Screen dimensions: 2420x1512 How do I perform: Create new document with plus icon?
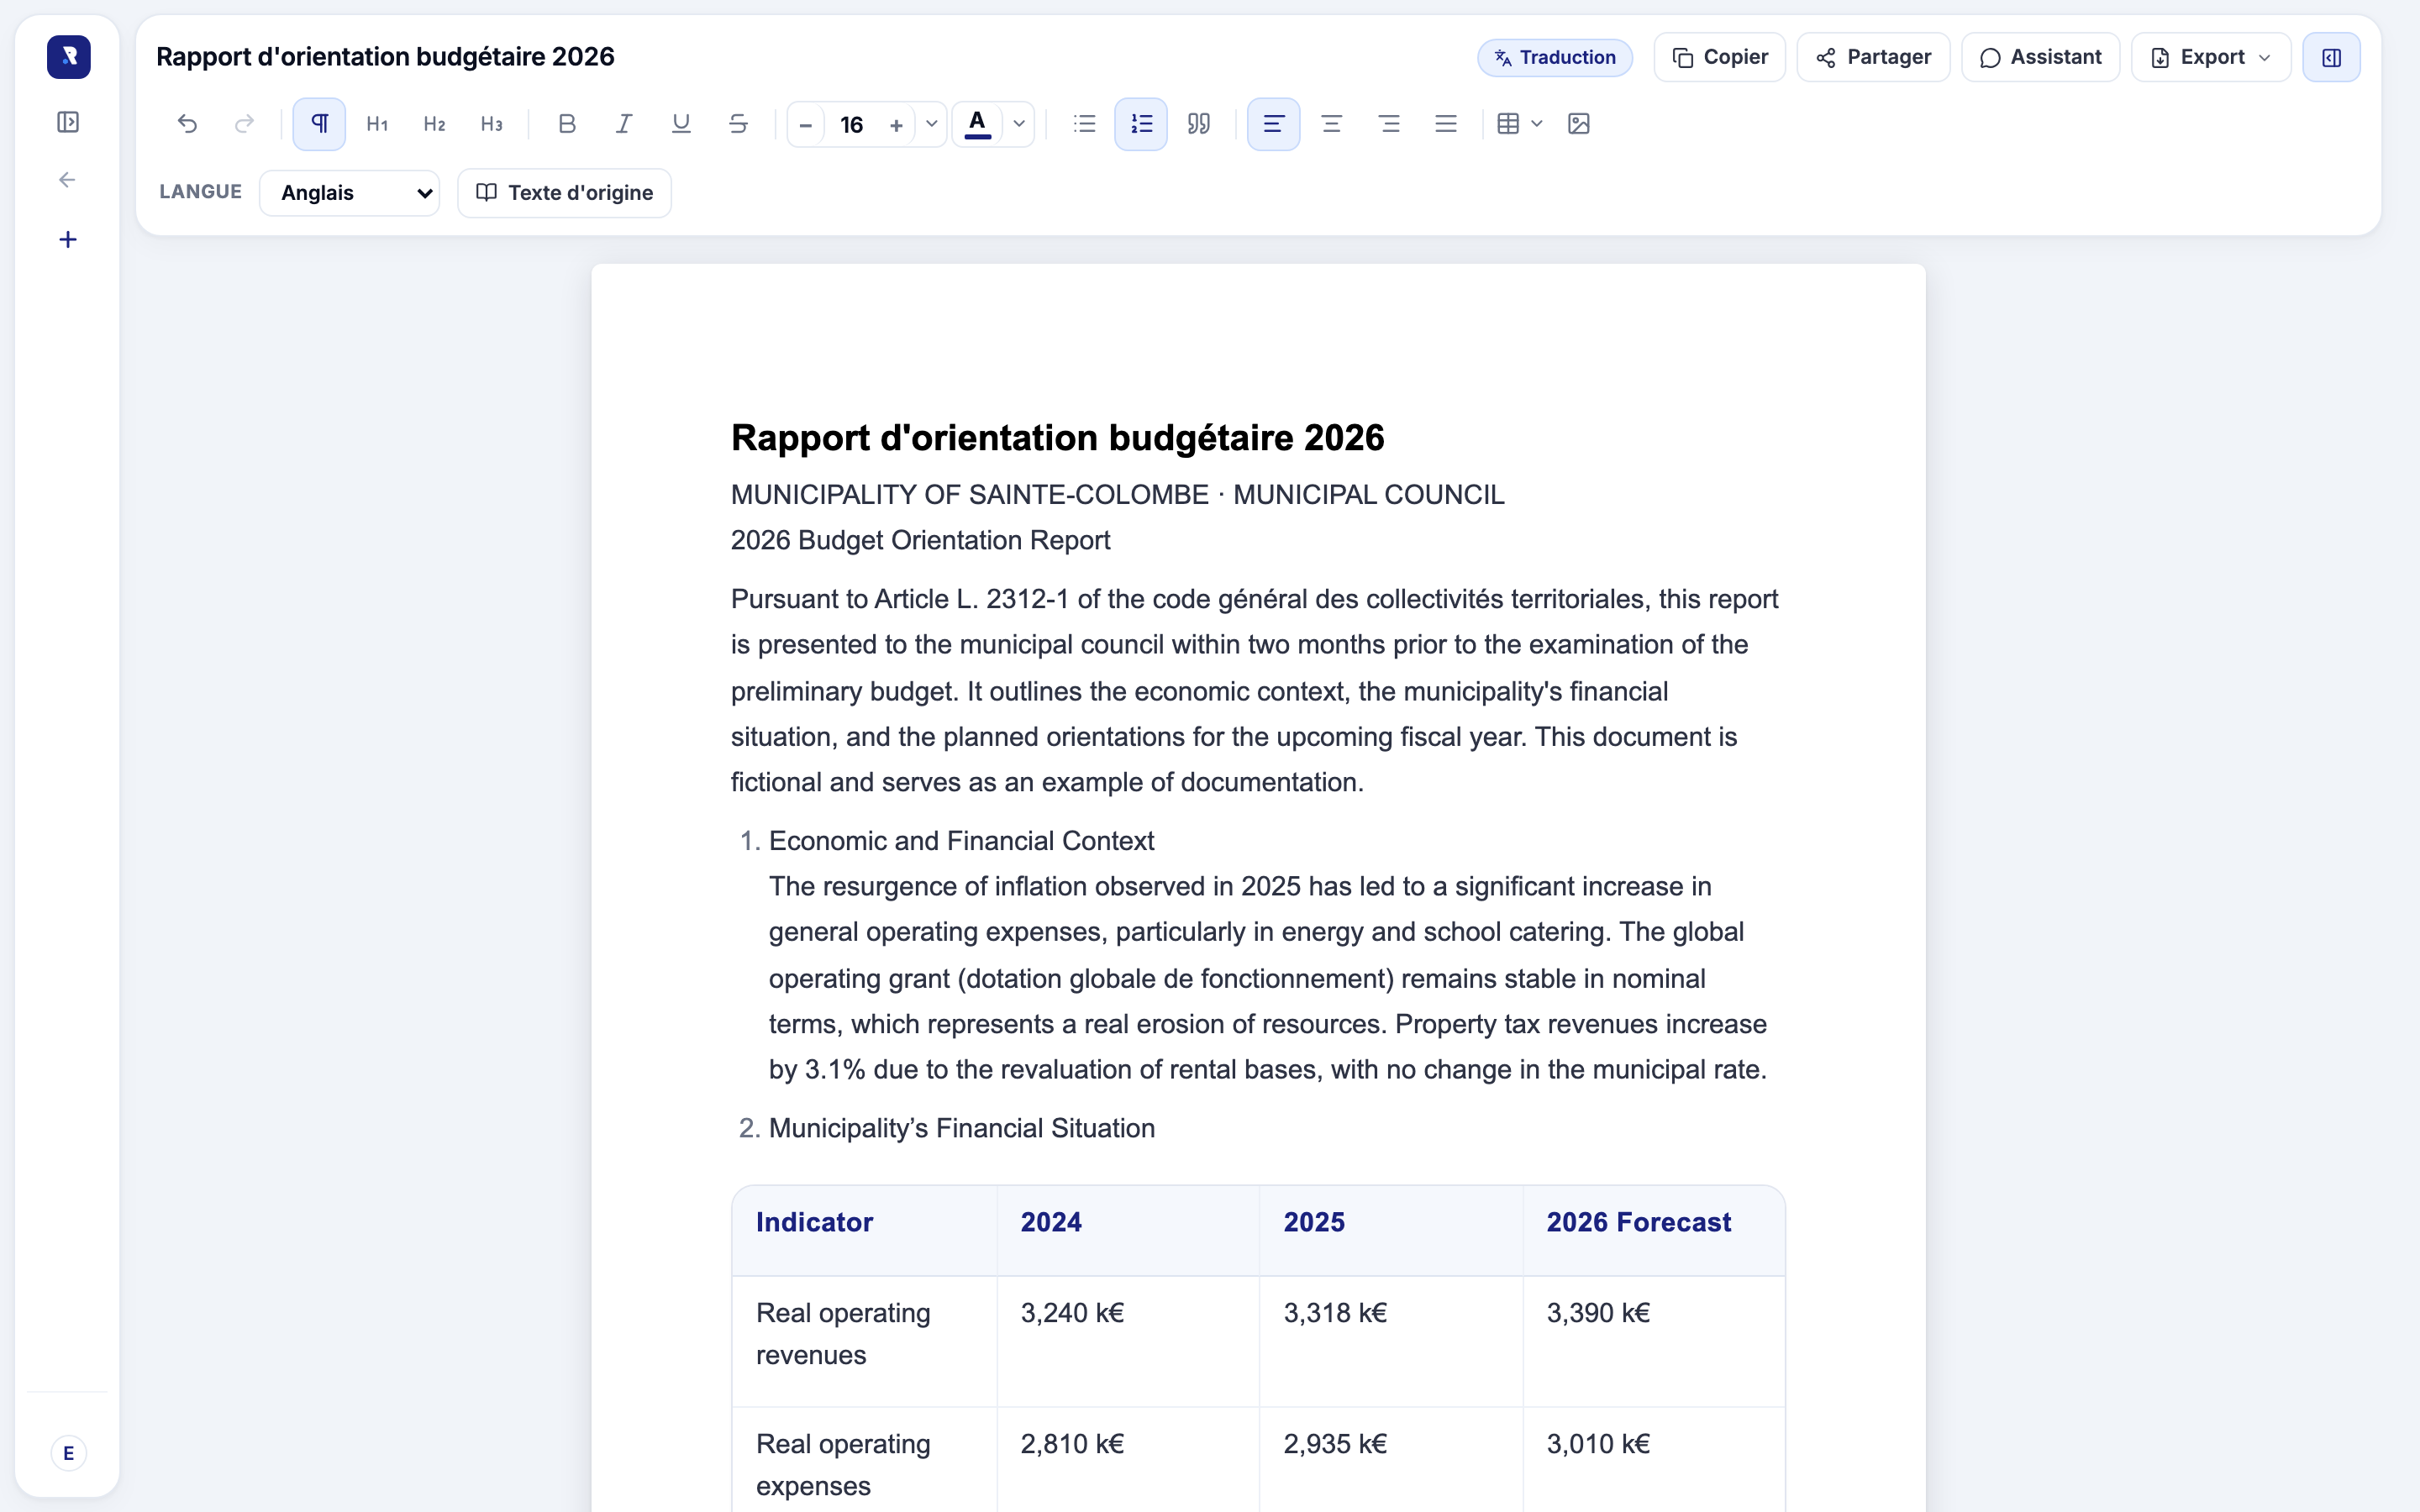[x=68, y=239]
